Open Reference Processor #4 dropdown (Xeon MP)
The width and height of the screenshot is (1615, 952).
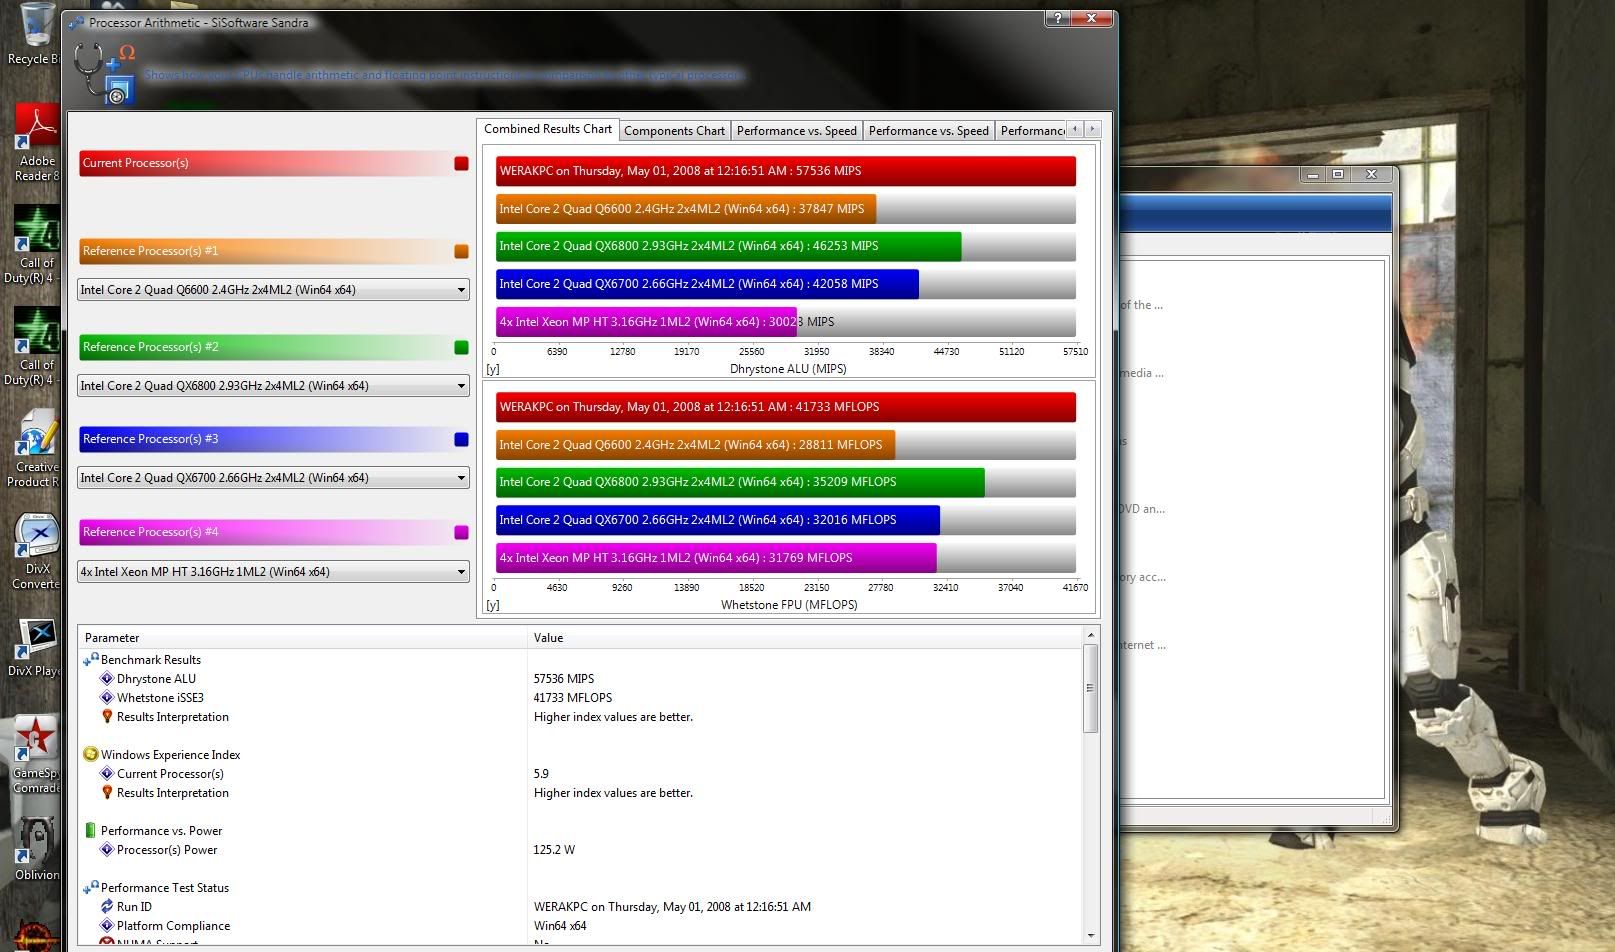(x=273, y=572)
